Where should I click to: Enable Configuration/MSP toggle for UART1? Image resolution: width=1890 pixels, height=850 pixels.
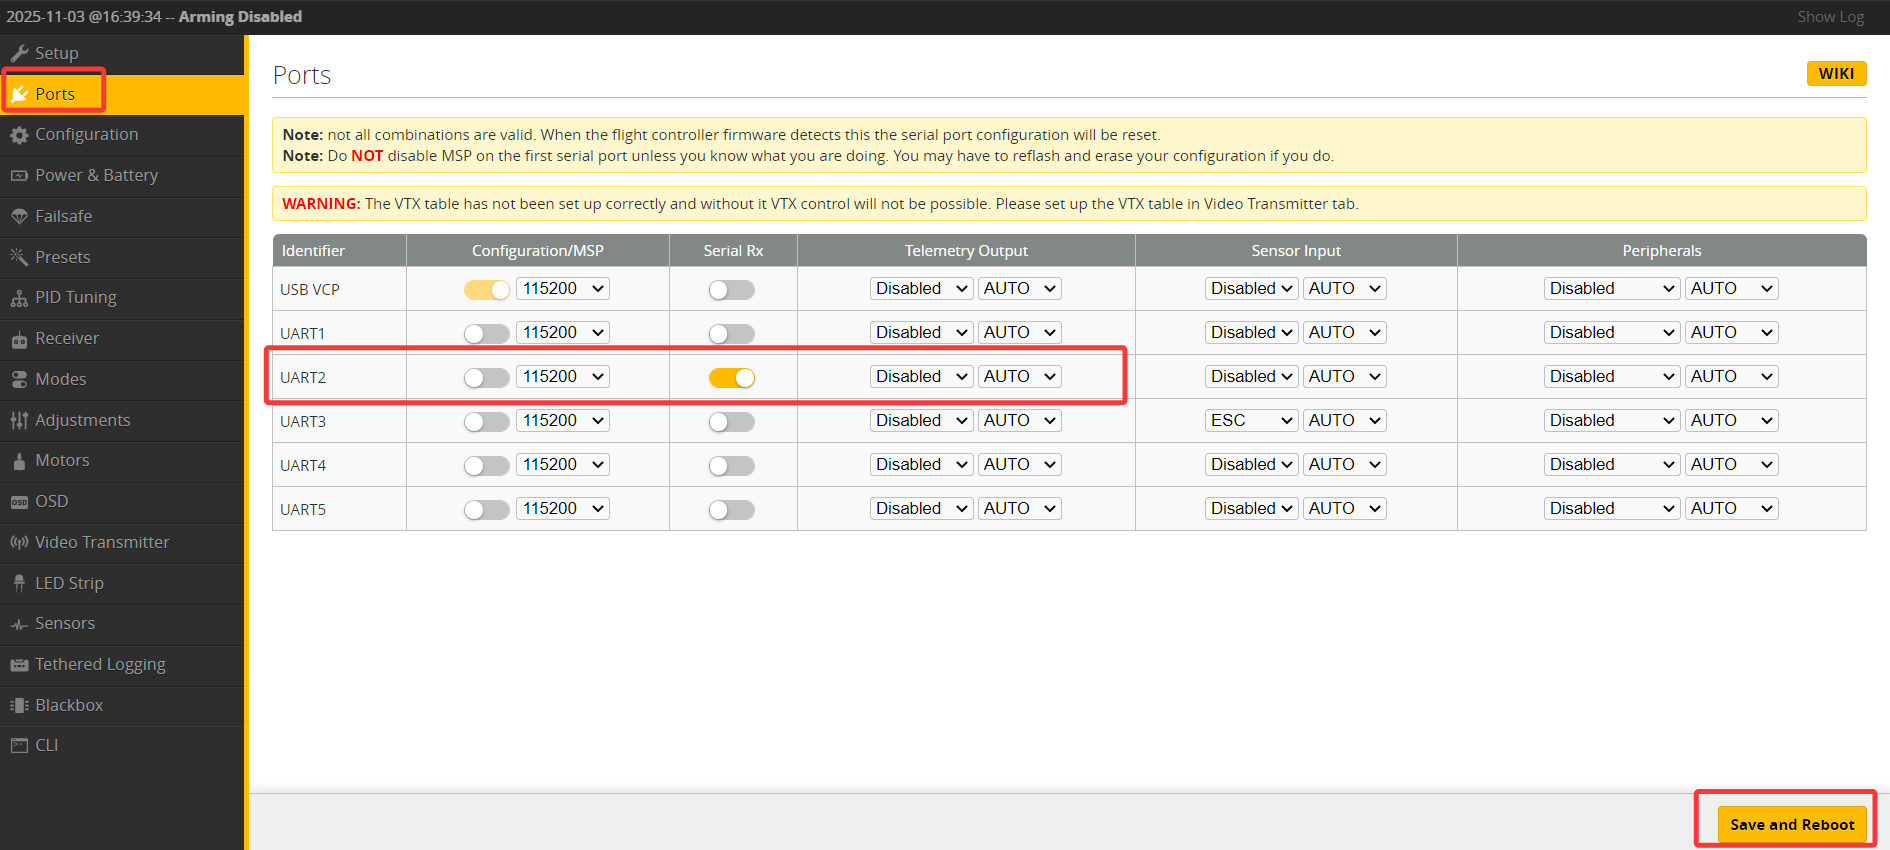click(487, 333)
